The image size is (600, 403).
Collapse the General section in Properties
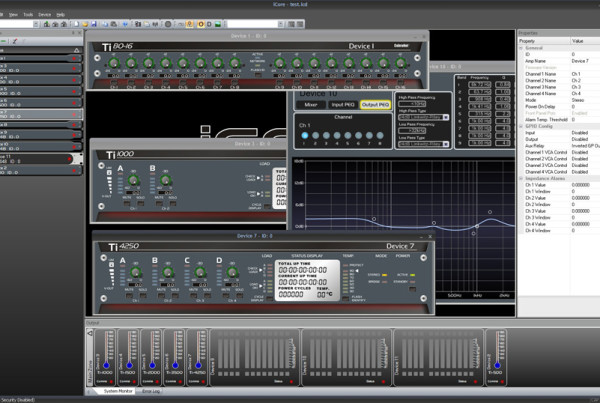(x=521, y=48)
